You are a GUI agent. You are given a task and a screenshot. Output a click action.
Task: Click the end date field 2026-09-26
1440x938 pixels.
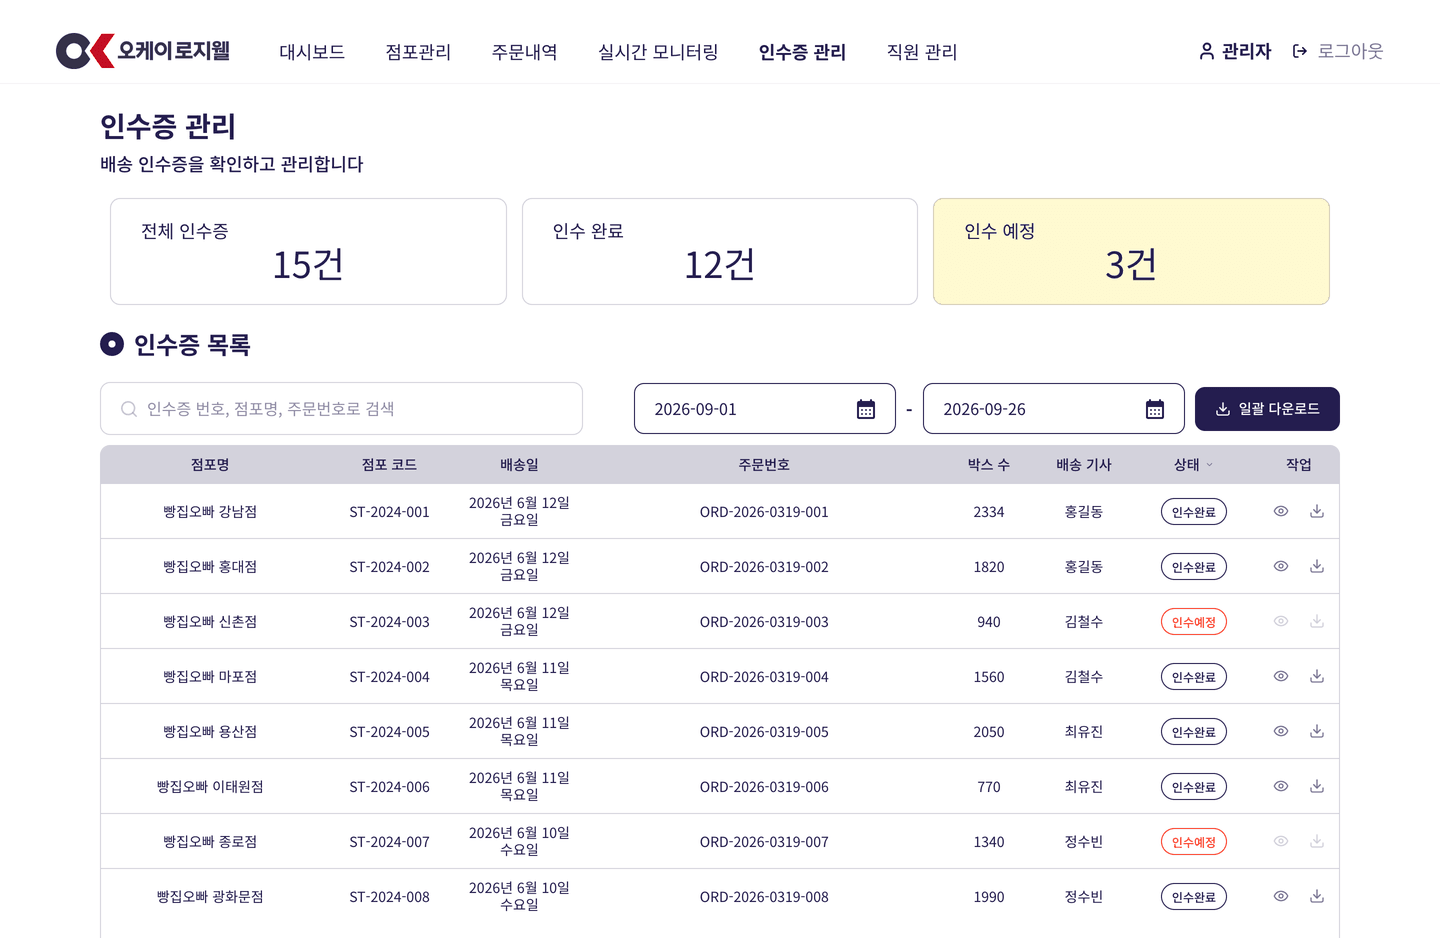[1054, 409]
